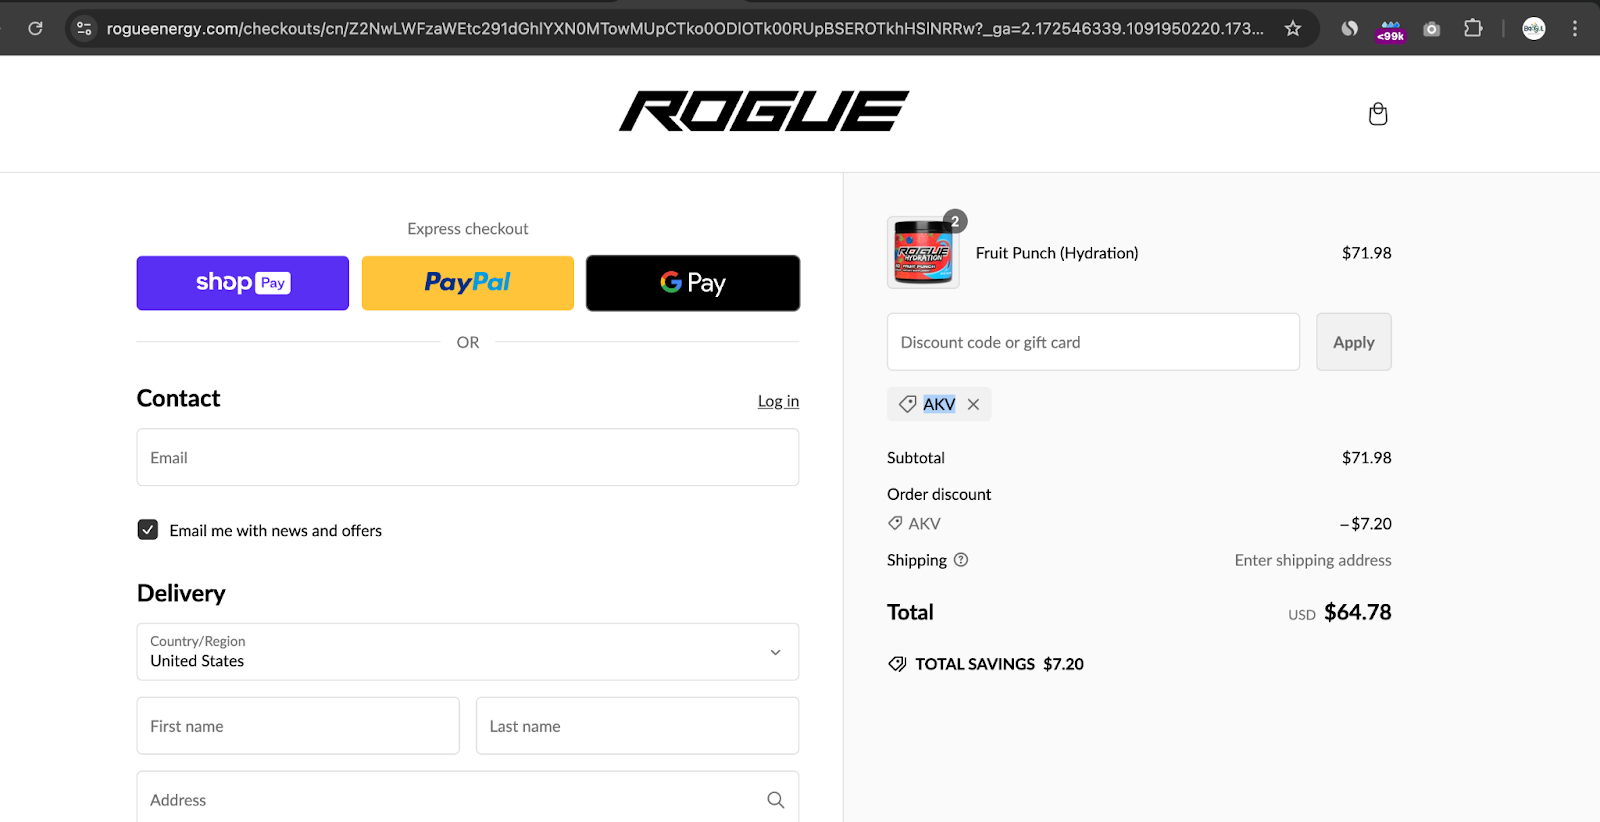Click the Enter shipping address text

click(x=1313, y=560)
